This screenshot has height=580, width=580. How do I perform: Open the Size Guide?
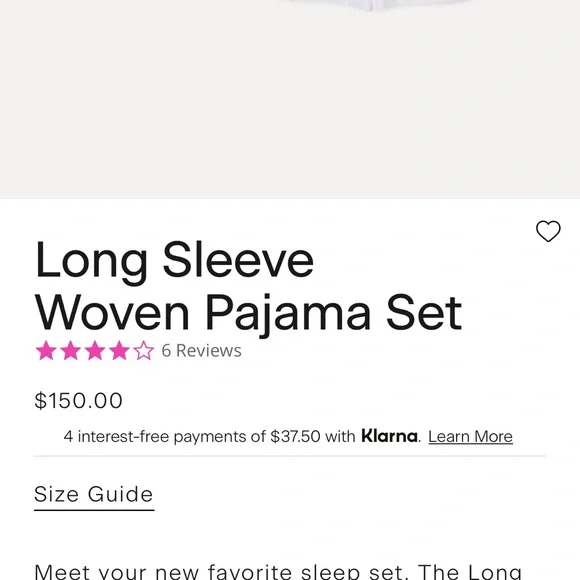click(x=94, y=495)
